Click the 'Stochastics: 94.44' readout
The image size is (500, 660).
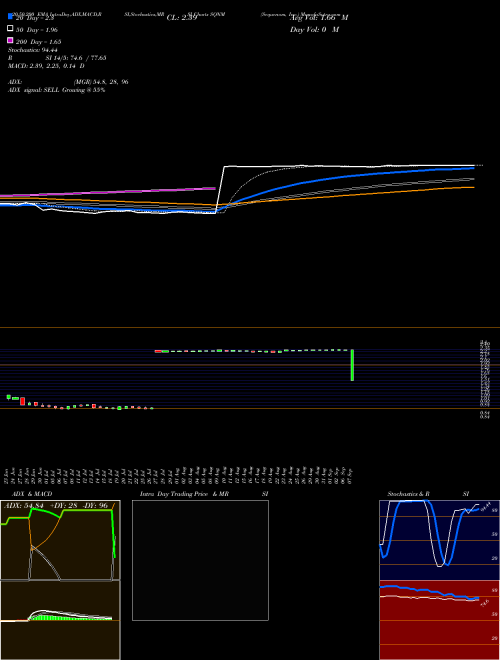click(33, 50)
